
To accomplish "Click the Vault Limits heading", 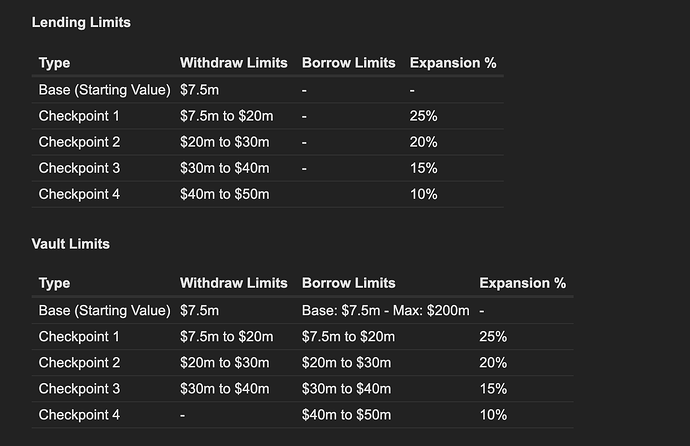I will point(70,244).
